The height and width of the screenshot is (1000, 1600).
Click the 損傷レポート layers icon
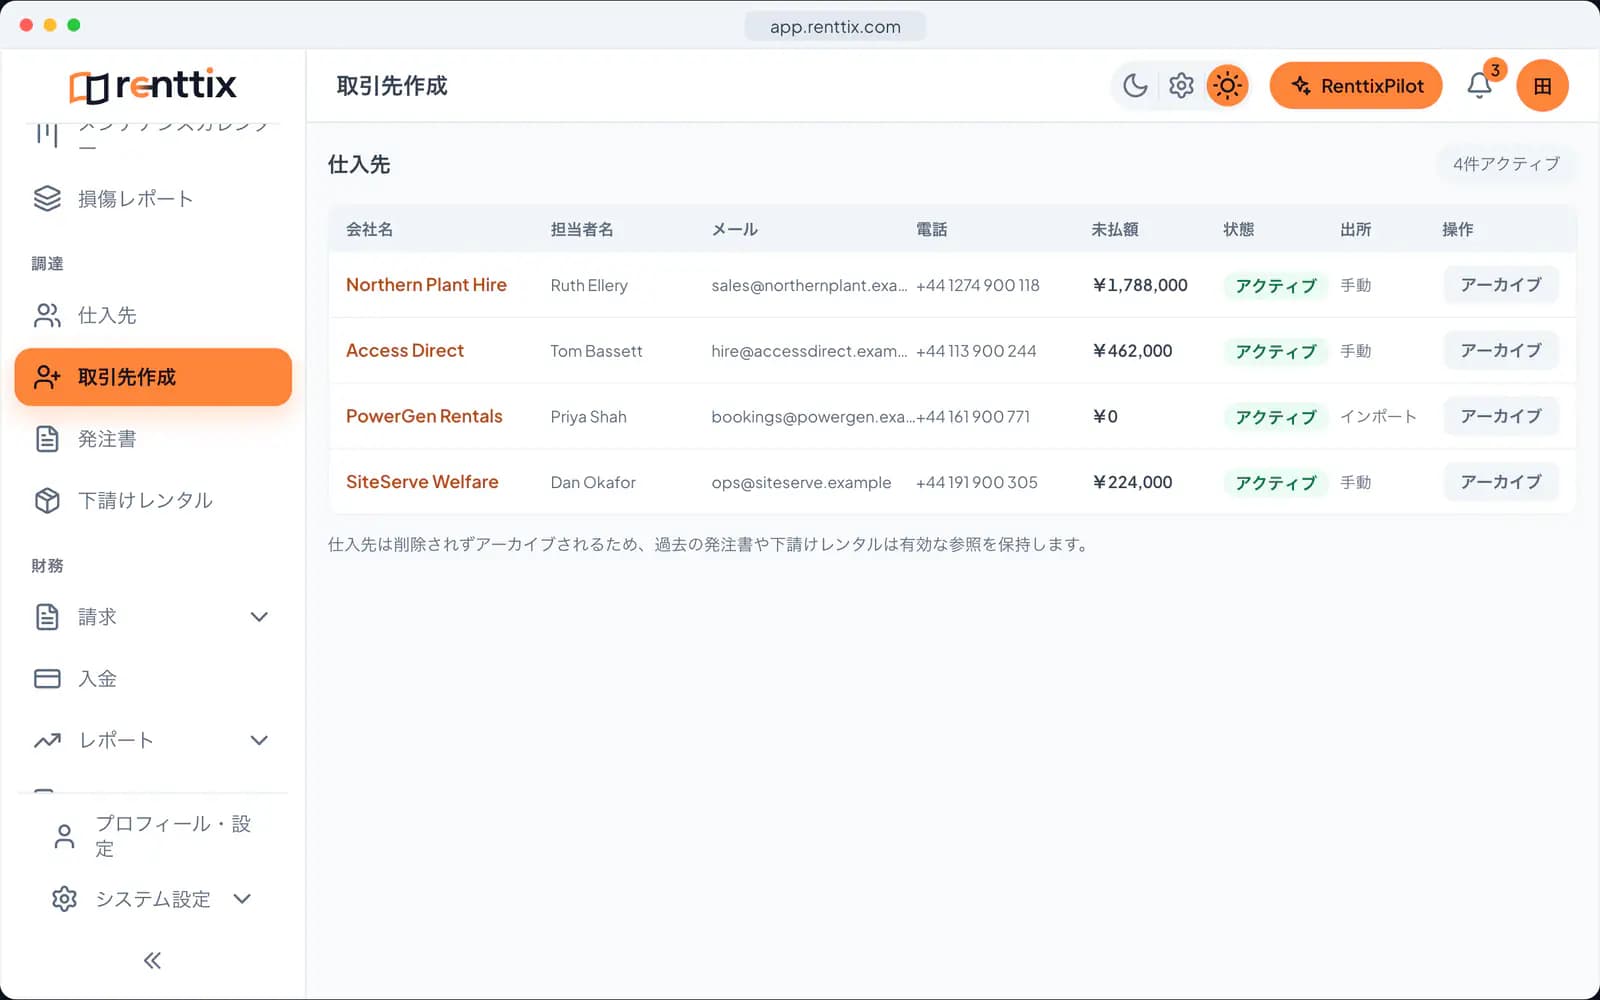(x=47, y=199)
